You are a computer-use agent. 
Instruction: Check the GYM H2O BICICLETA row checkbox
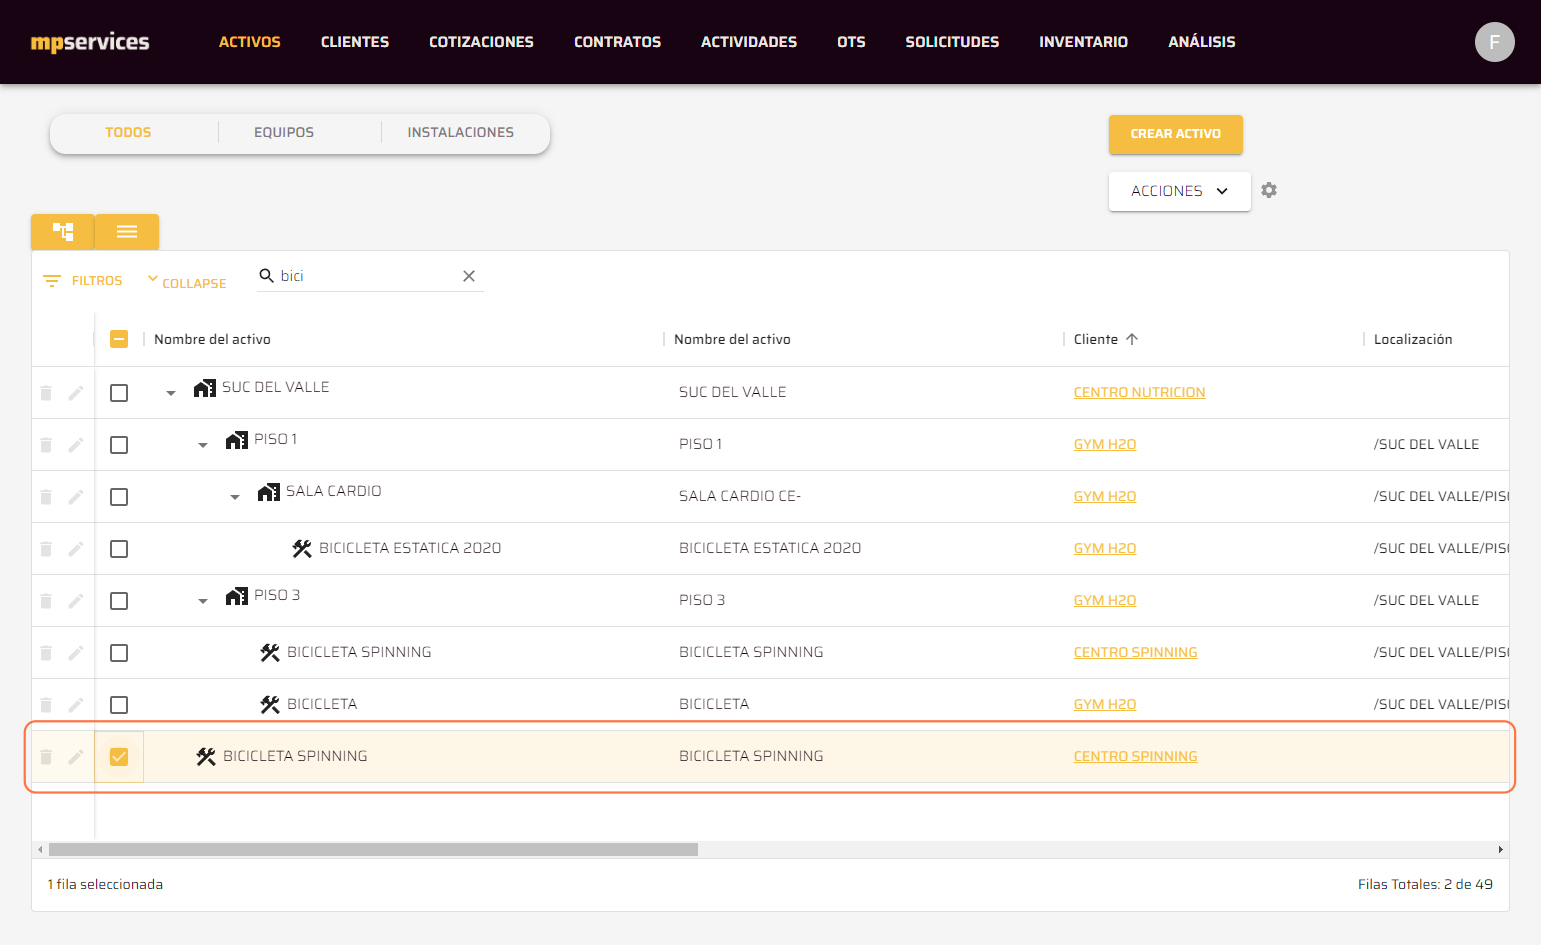coord(119,705)
